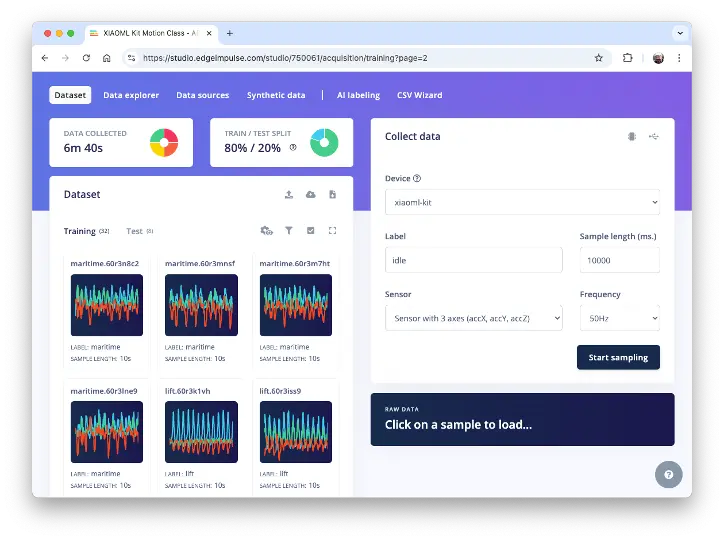Expand the Frequency dropdown set to 50Hz
Screen dimensions: 724x540
pos(619,318)
